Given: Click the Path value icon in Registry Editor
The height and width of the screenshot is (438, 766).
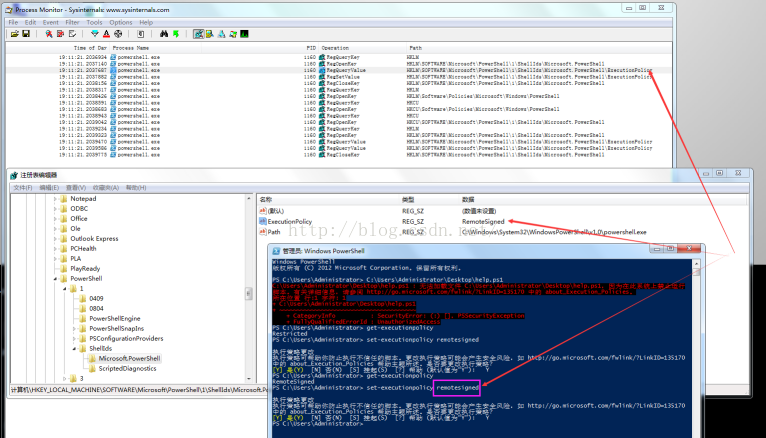Looking at the screenshot, I should 263,232.
